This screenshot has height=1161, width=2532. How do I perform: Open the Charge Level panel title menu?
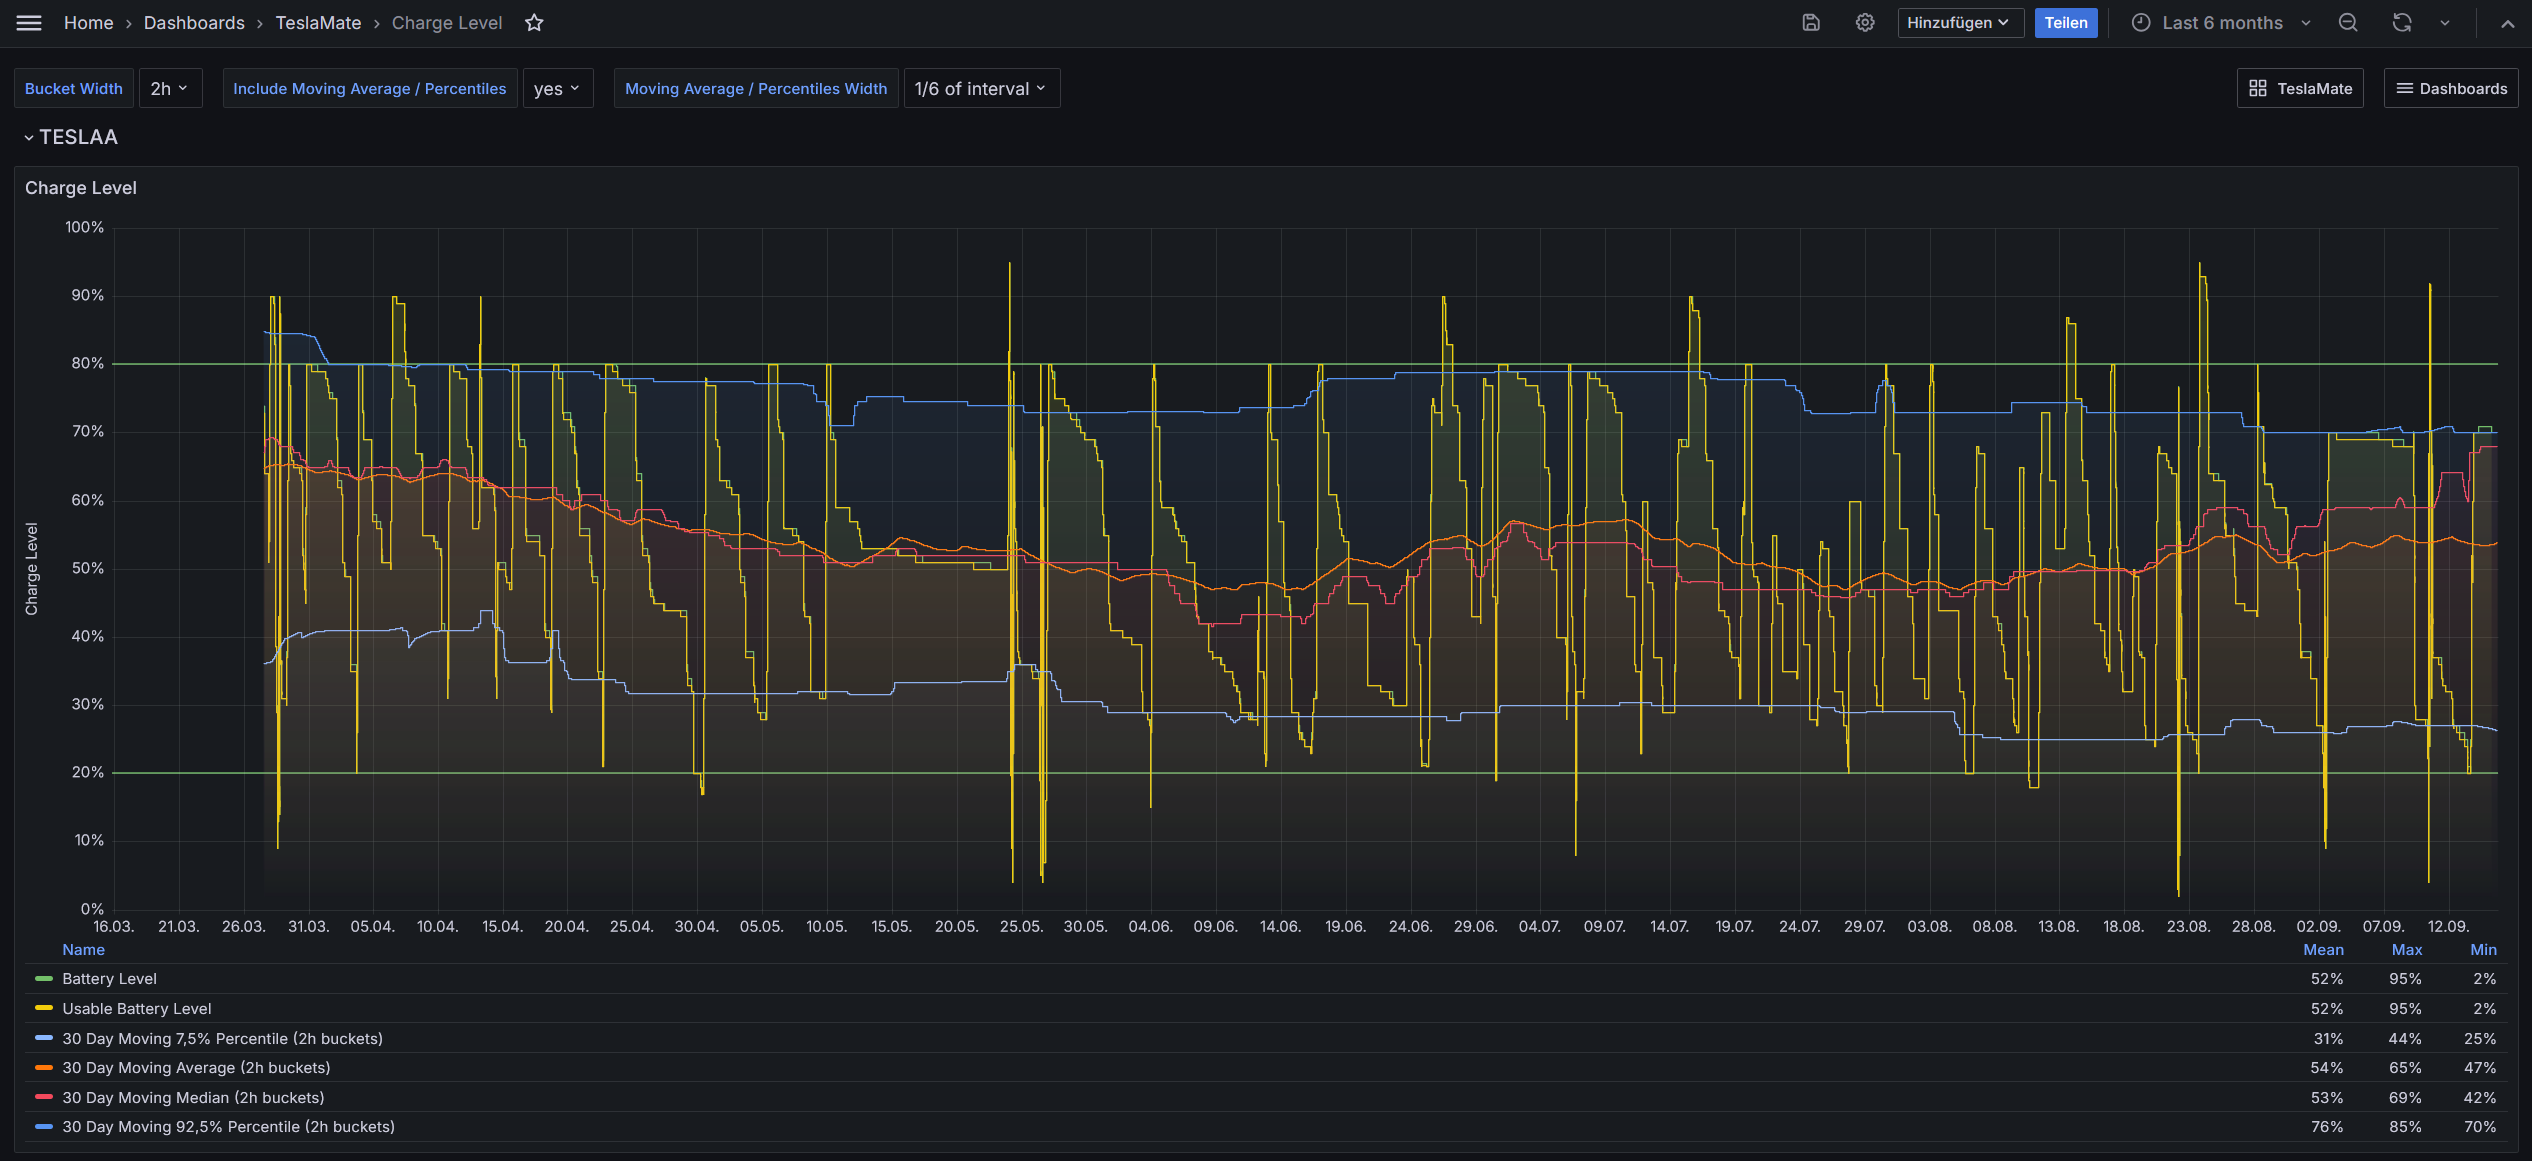point(80,188)
